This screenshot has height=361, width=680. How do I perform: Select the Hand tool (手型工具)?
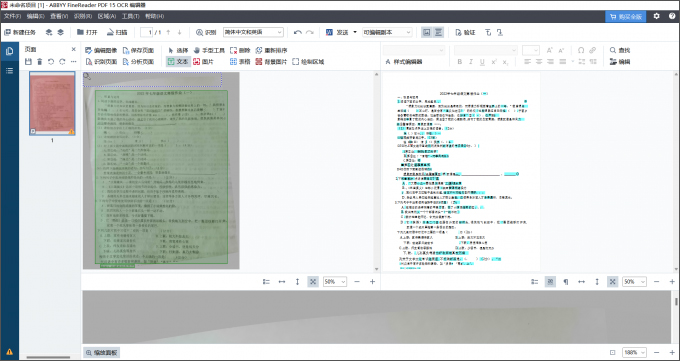click(209, 50)
